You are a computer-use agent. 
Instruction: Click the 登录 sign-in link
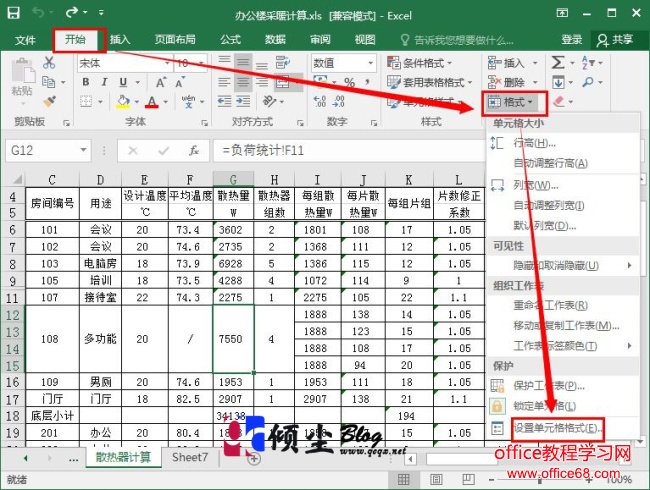pos(571,40)
